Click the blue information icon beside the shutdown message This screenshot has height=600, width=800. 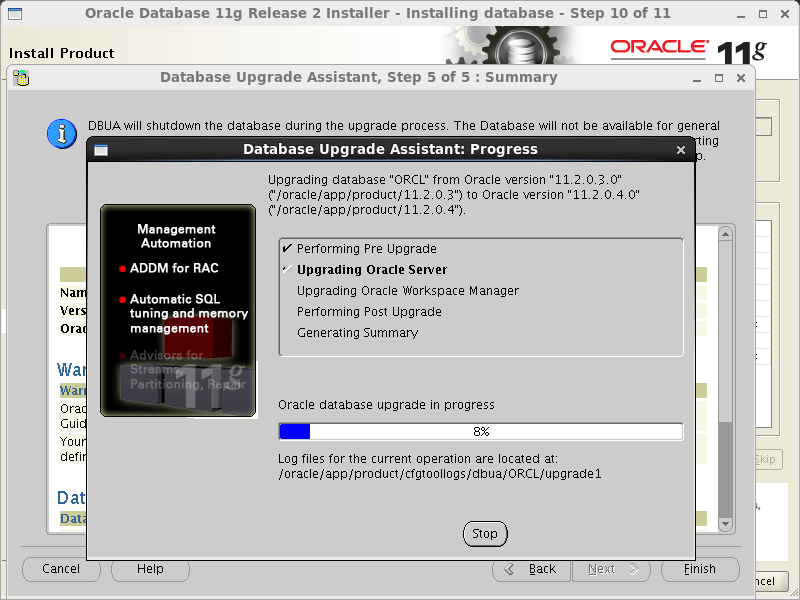click(x=61, y=133)
